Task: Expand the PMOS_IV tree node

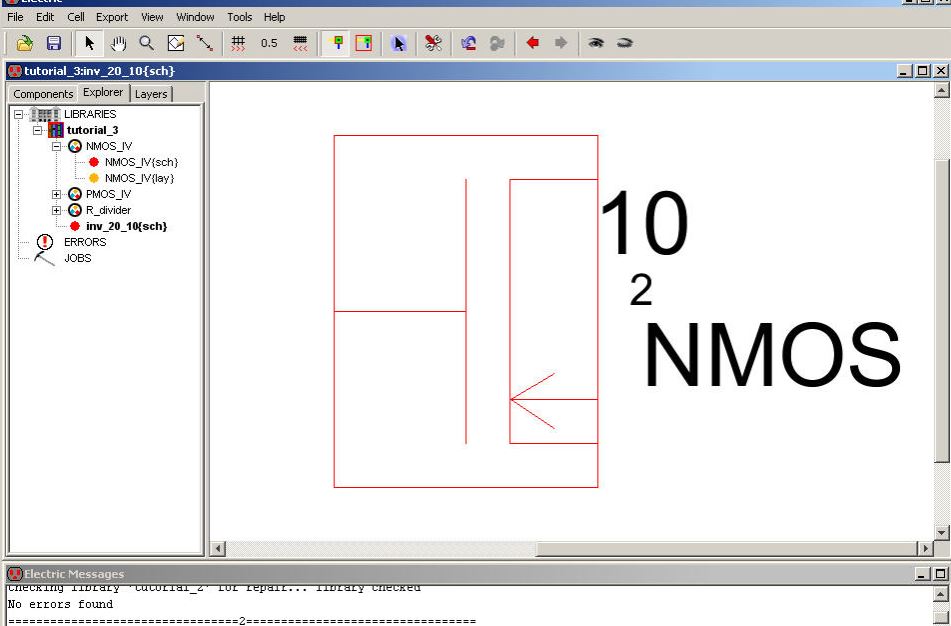Action: [58, 194]
